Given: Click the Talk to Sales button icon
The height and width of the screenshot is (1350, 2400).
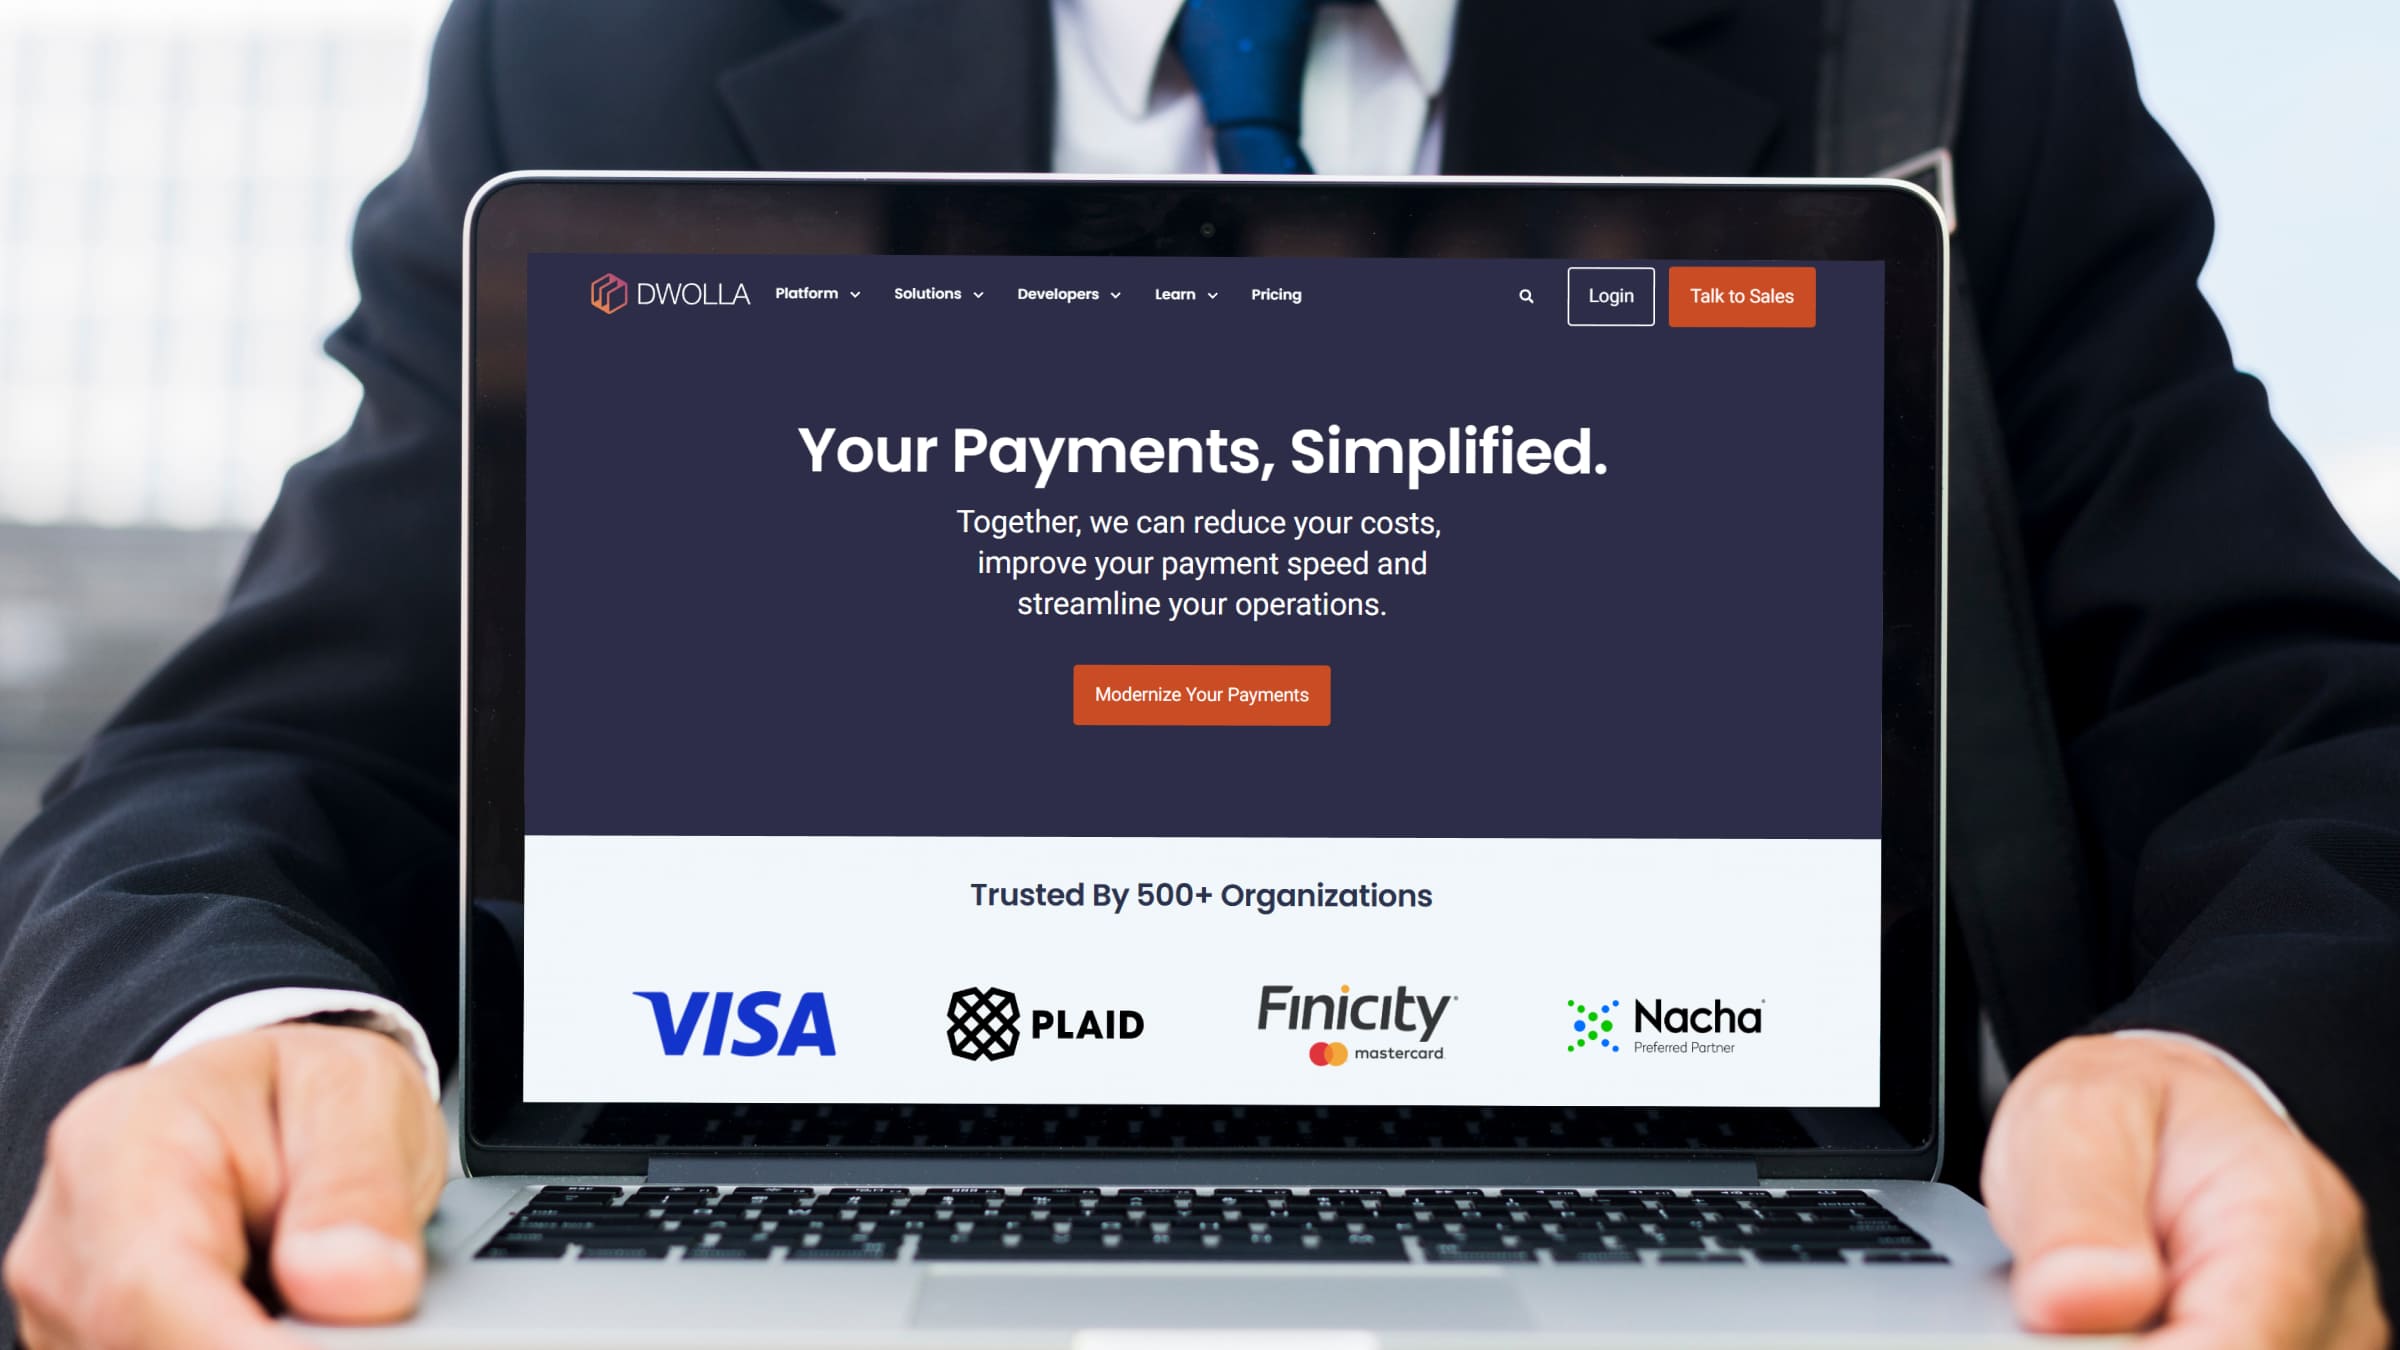Looking at the screenshot, I should [x=1742, y=297].
